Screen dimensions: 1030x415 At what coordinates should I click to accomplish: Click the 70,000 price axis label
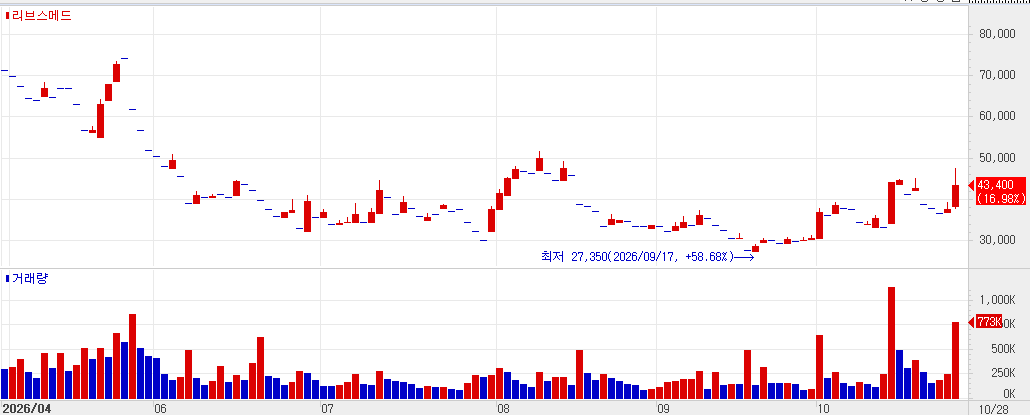(997, 76)
